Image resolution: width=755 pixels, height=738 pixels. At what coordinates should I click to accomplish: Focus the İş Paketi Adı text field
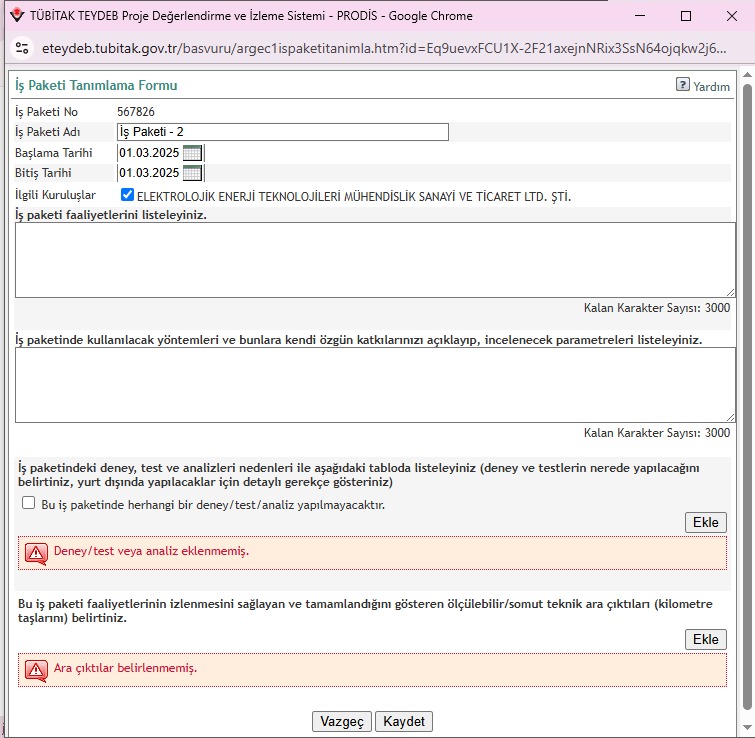point(283,132)
